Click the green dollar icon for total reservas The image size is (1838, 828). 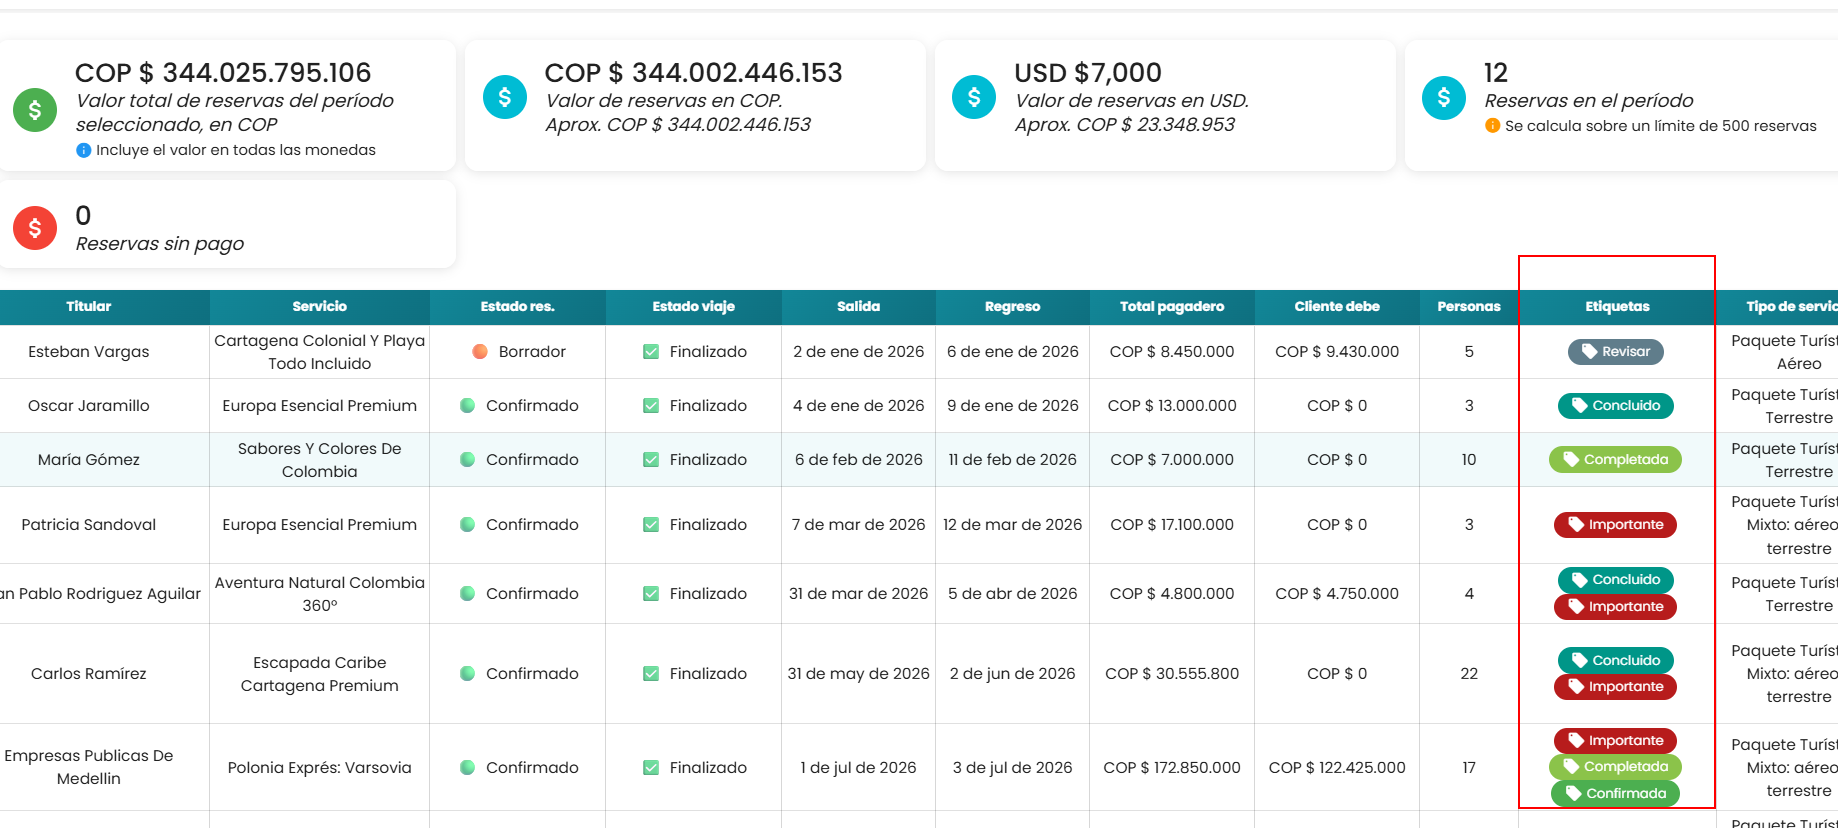35,110
